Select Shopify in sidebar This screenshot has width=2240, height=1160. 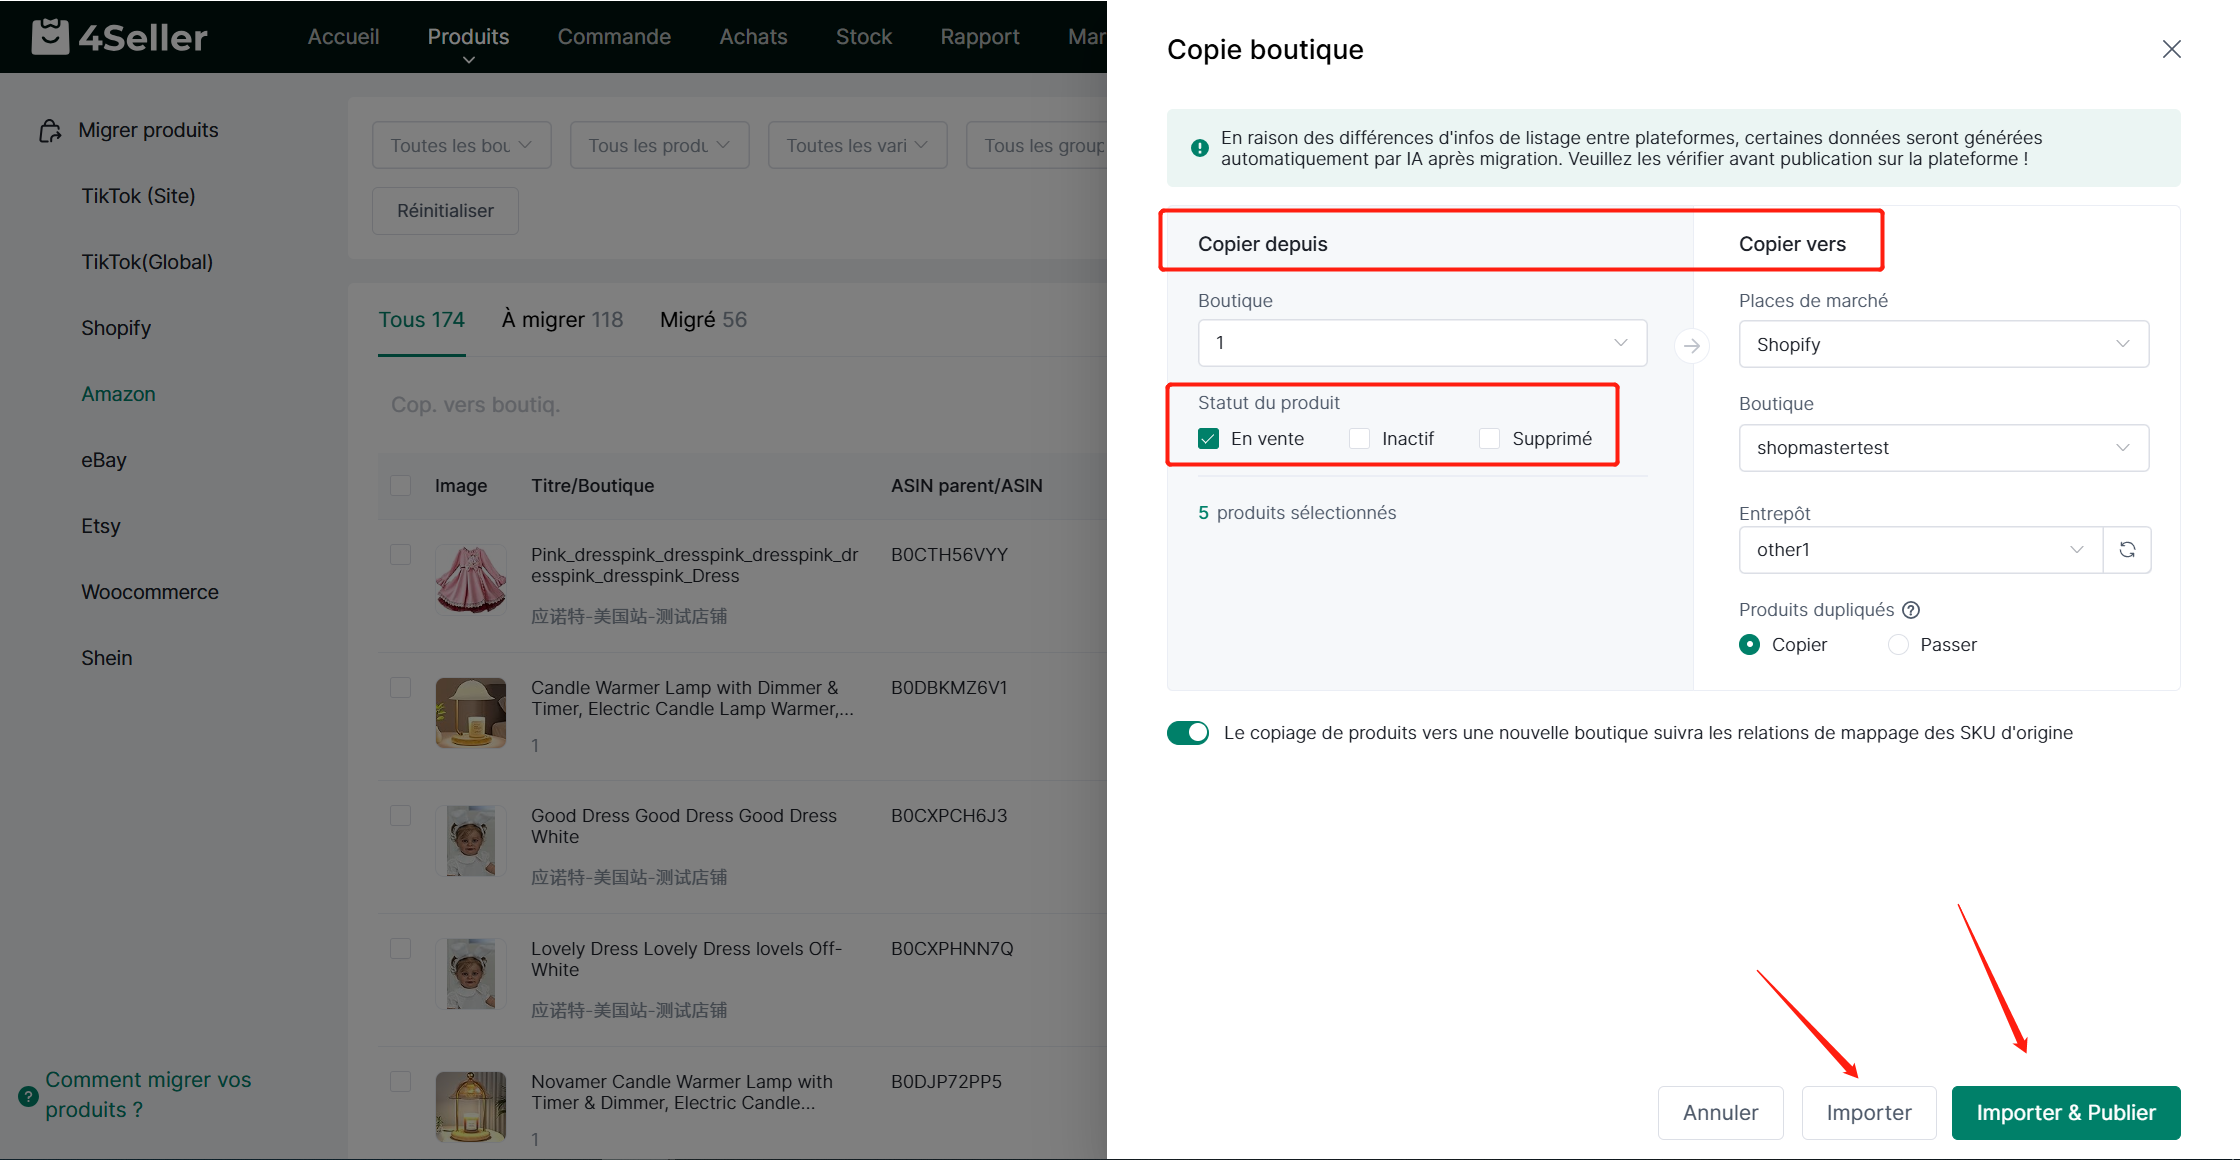tap(116, 328)
